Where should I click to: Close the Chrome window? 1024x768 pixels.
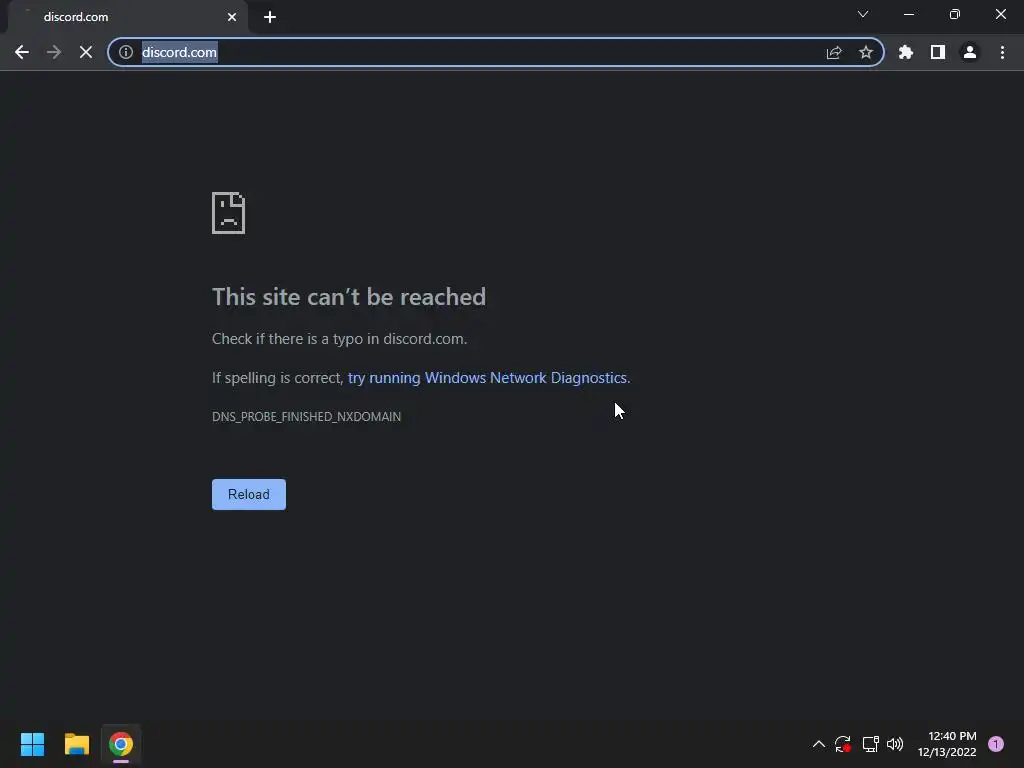click(x=1000, y=14)
